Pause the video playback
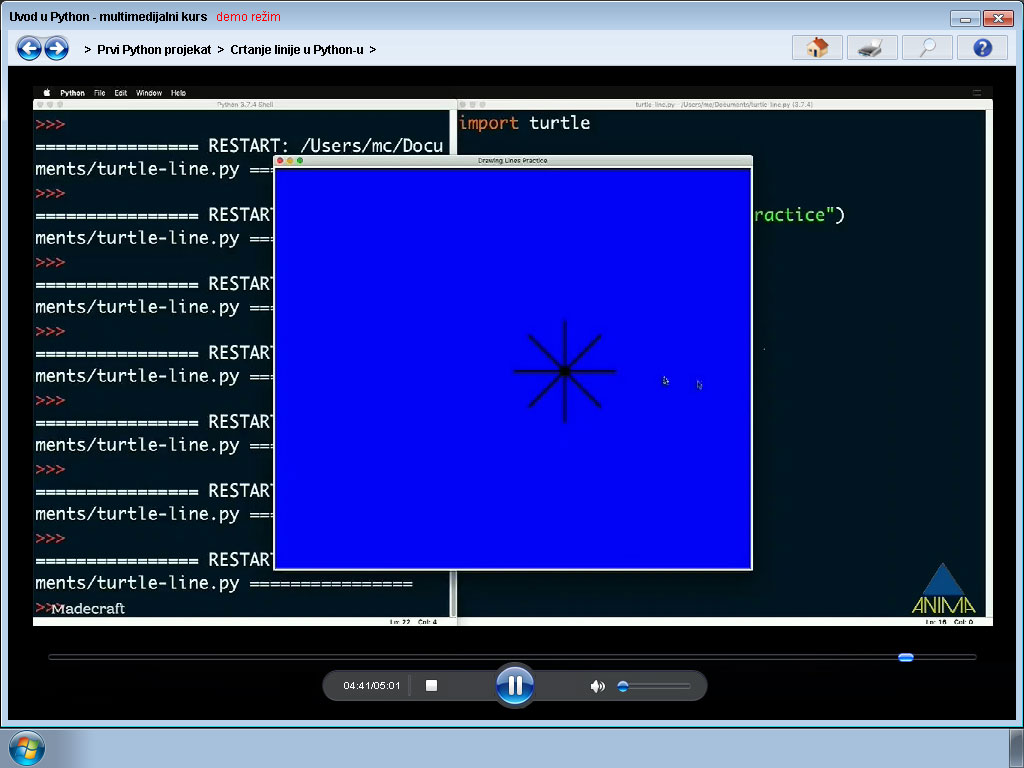Viewport: 1024px width, 768px height. [515, 686]
